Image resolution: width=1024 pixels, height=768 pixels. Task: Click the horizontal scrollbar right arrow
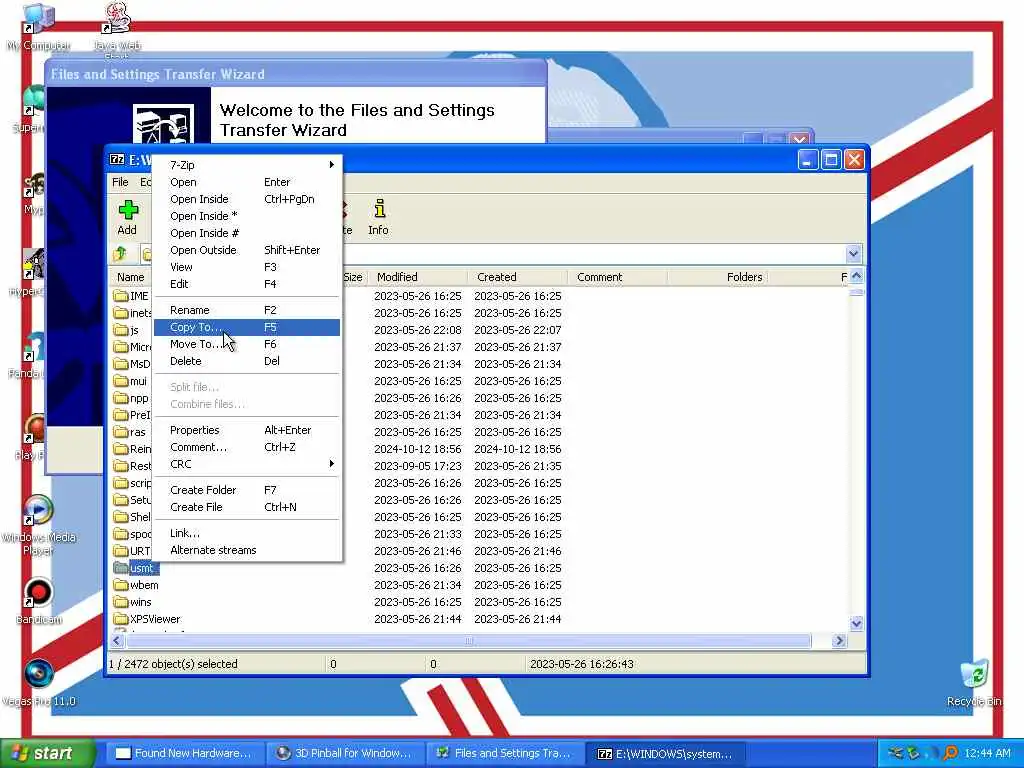point(839,641)
